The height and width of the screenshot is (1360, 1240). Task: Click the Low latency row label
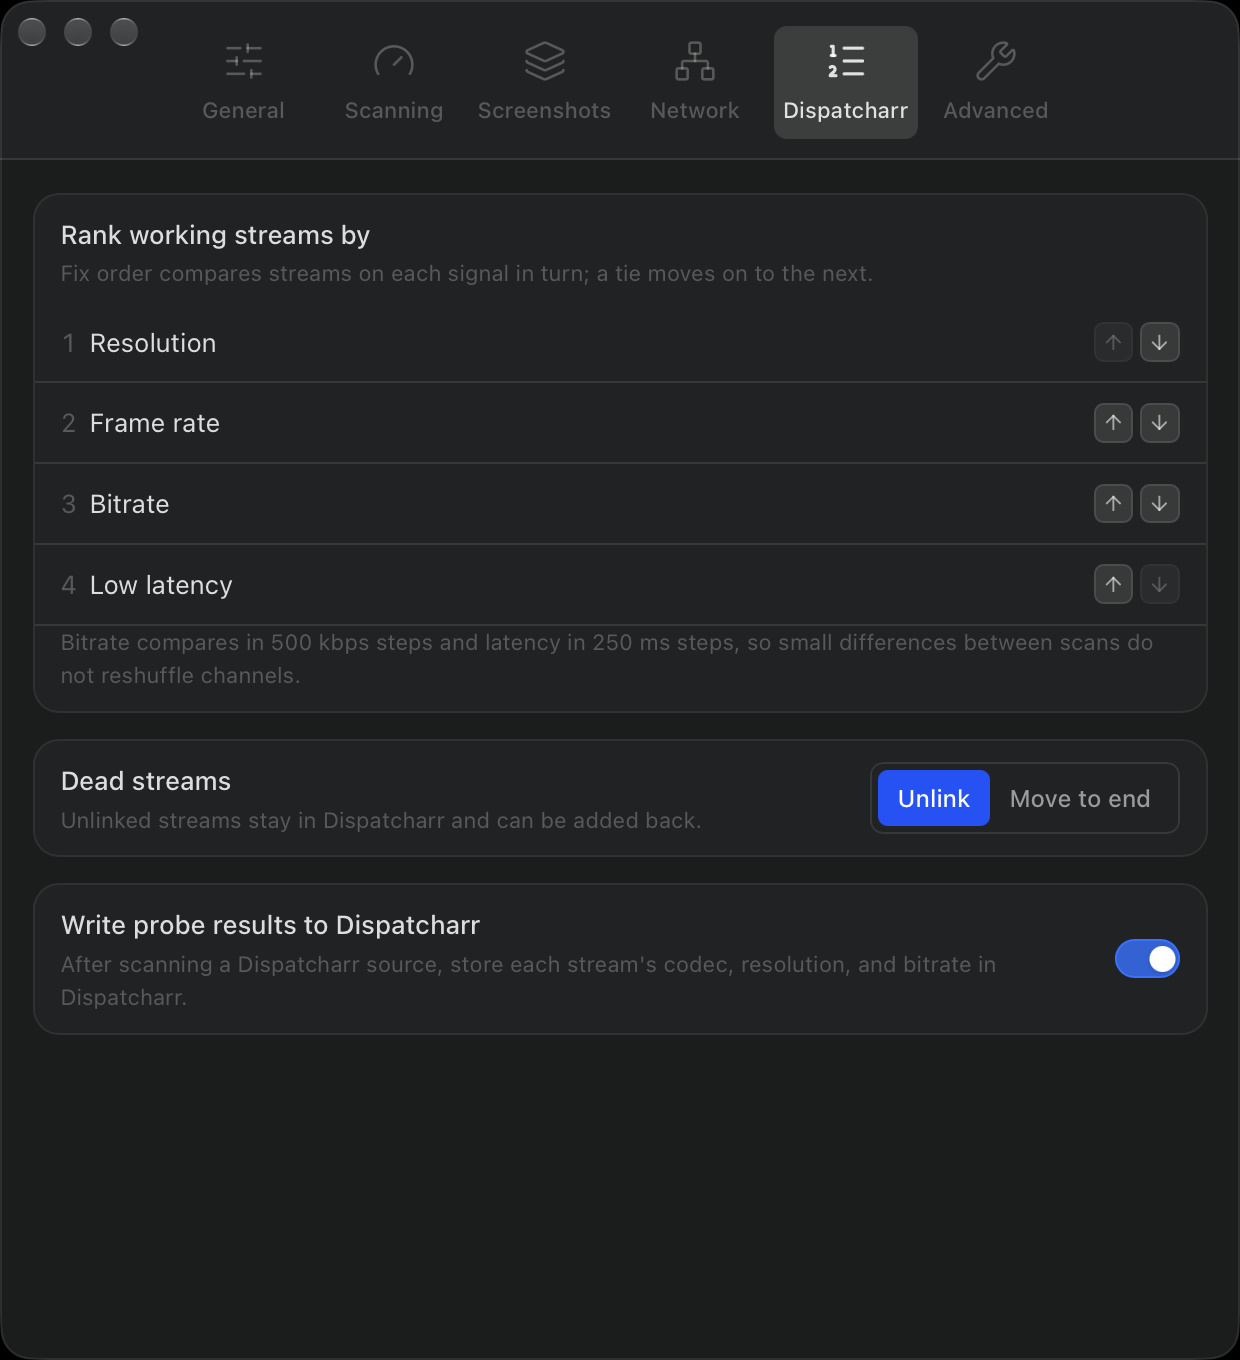(x=161, y=585)
